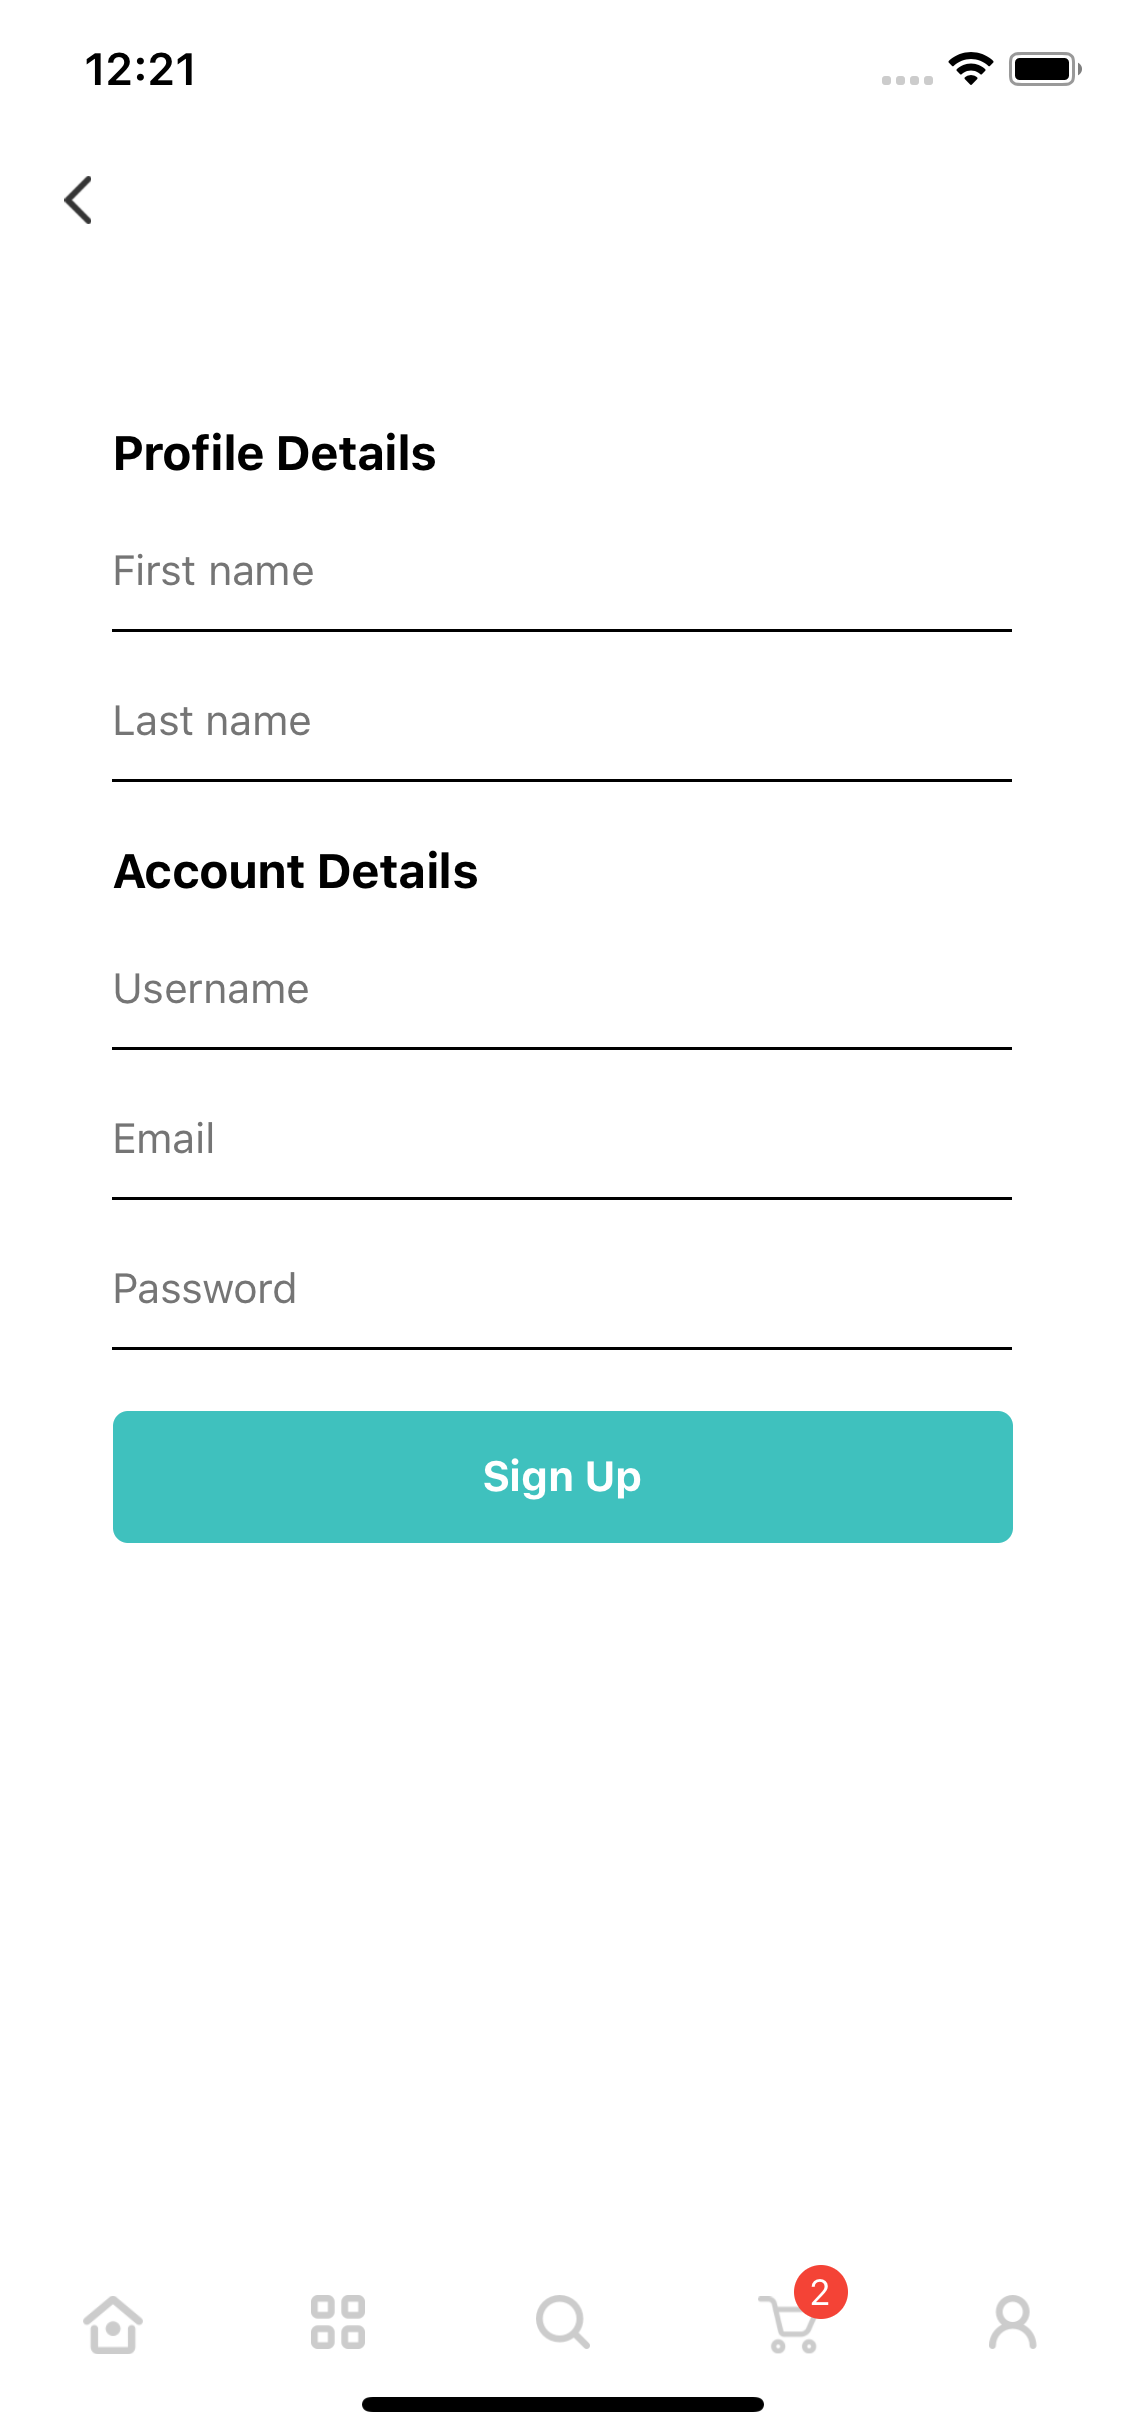The height and width of the screenshot is (2436, 1125).
Task: Tap the Profile Details heading
Action: coord(275,453)
